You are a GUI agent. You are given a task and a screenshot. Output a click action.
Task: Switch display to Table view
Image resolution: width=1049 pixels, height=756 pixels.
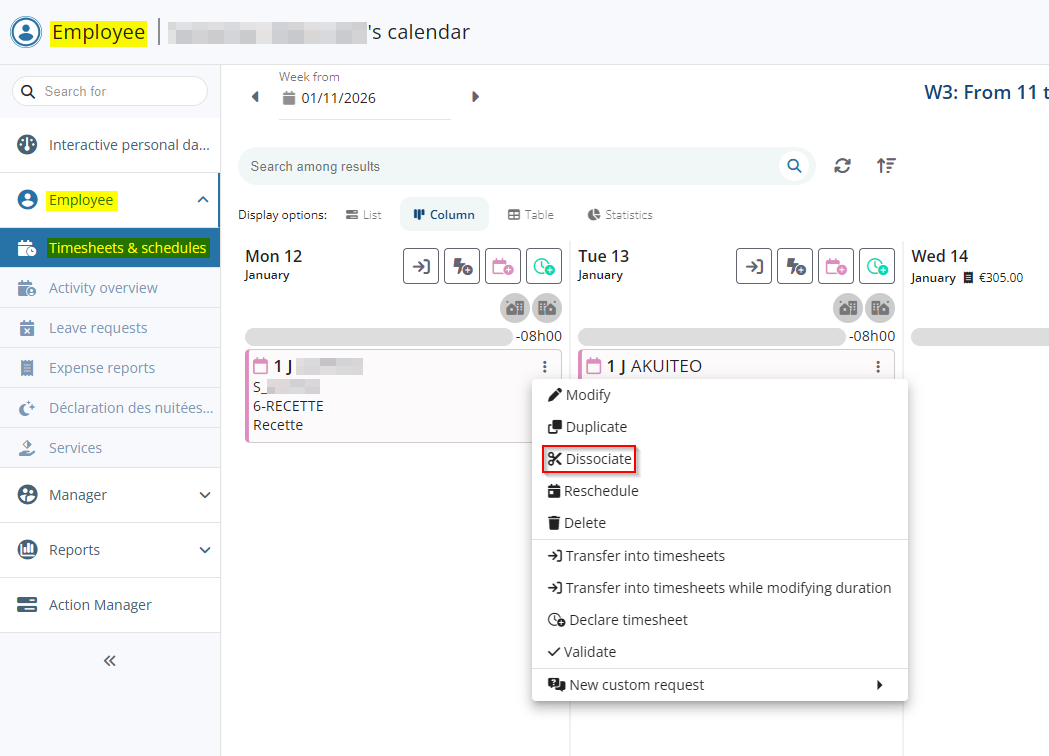(x=531, y=215)
